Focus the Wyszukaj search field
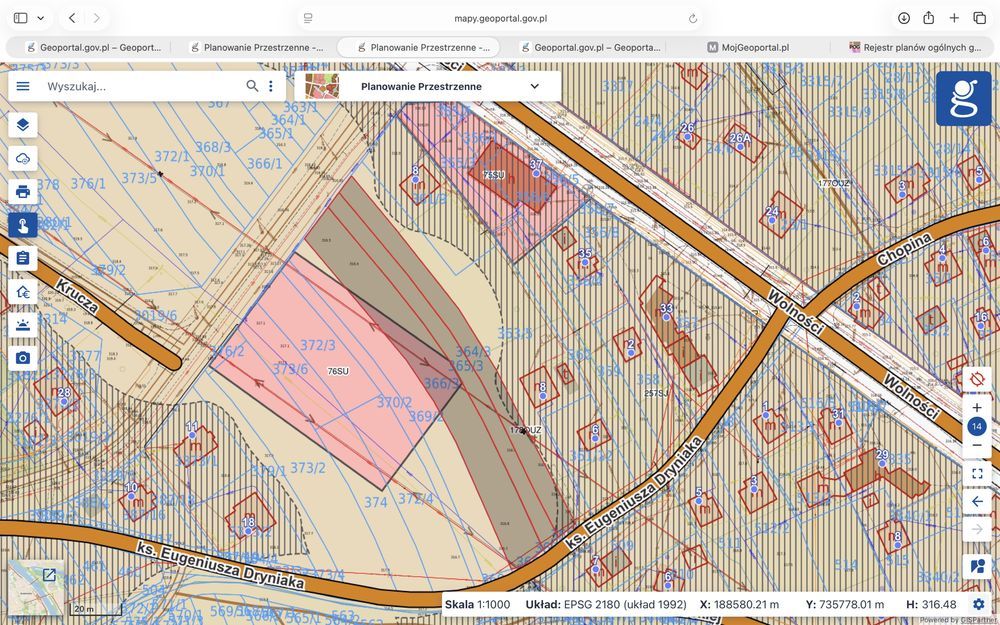Viewport: 1000px width, 625px height. click(143, 86)
